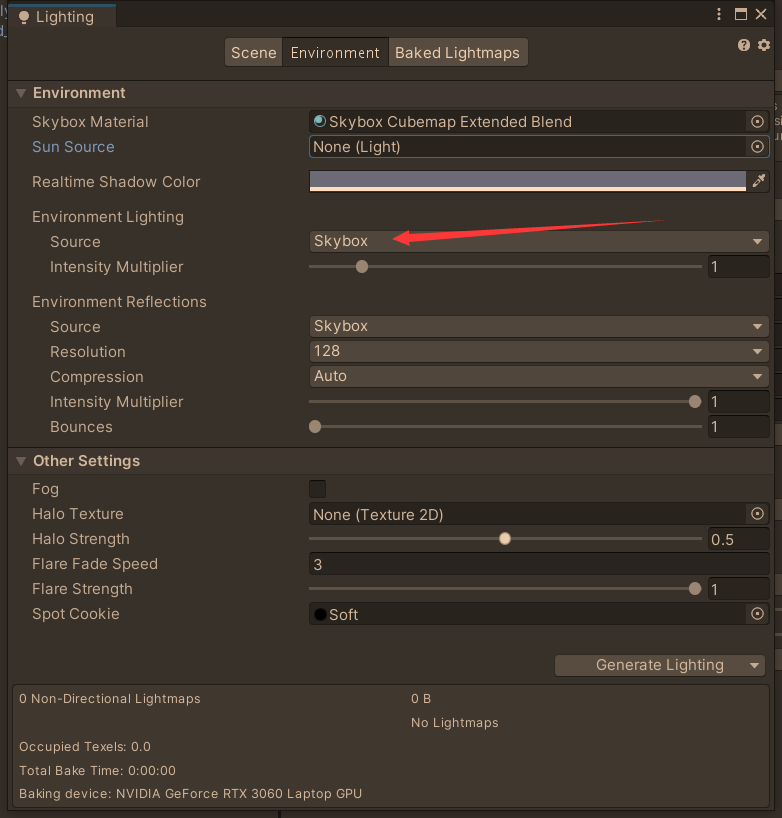Open the Environment Lighting Source dropdown
The image size is (782, 818).
pos(540,241)
